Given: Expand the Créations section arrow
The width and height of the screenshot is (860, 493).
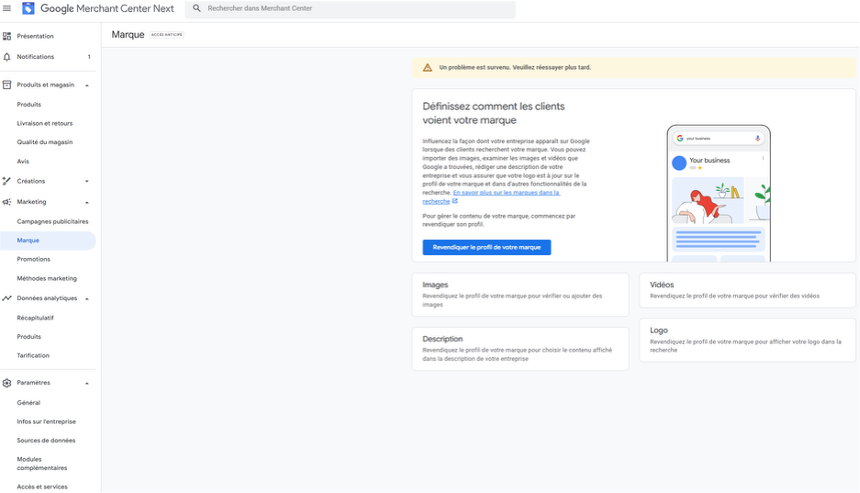Looking at the screenshot, I should click(87, 181).
